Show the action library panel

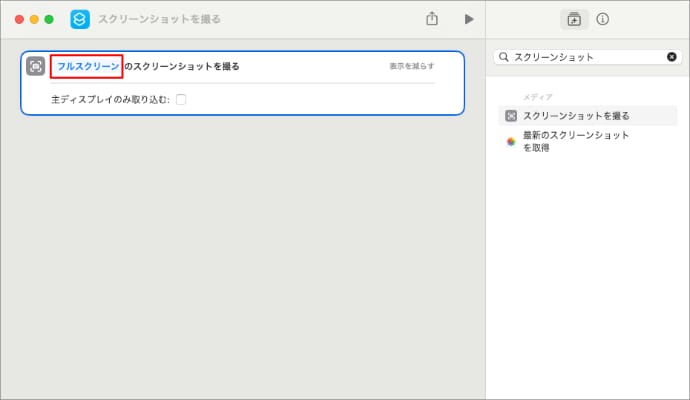click(x=574, y=19)
